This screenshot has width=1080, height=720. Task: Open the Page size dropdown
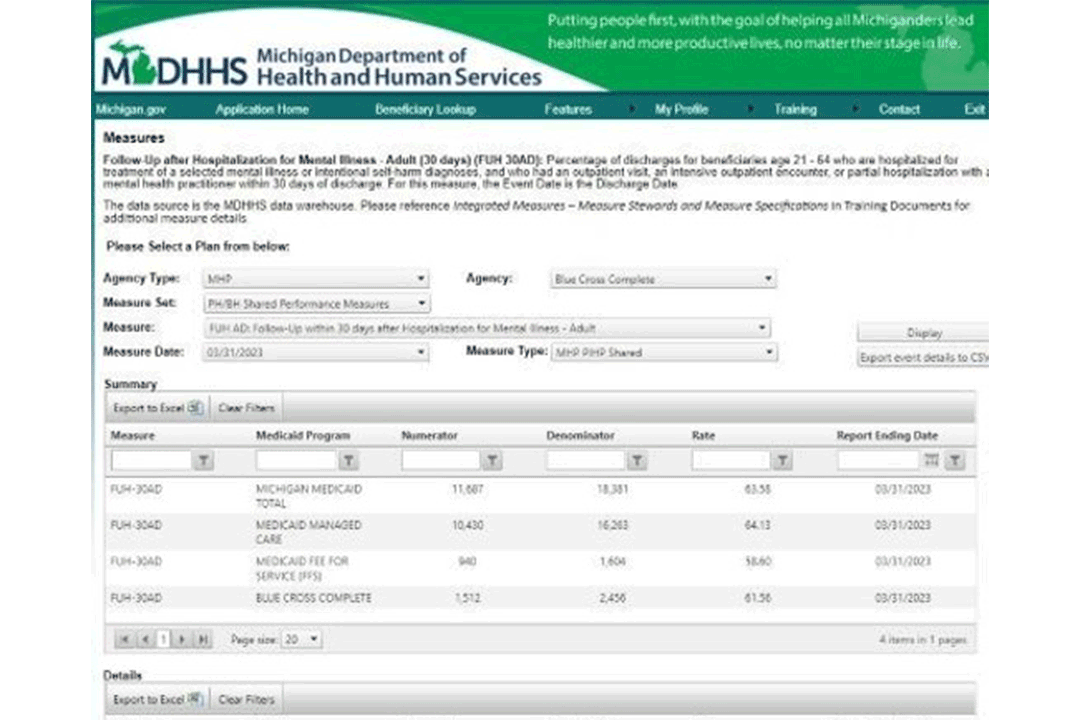[315, 639]
